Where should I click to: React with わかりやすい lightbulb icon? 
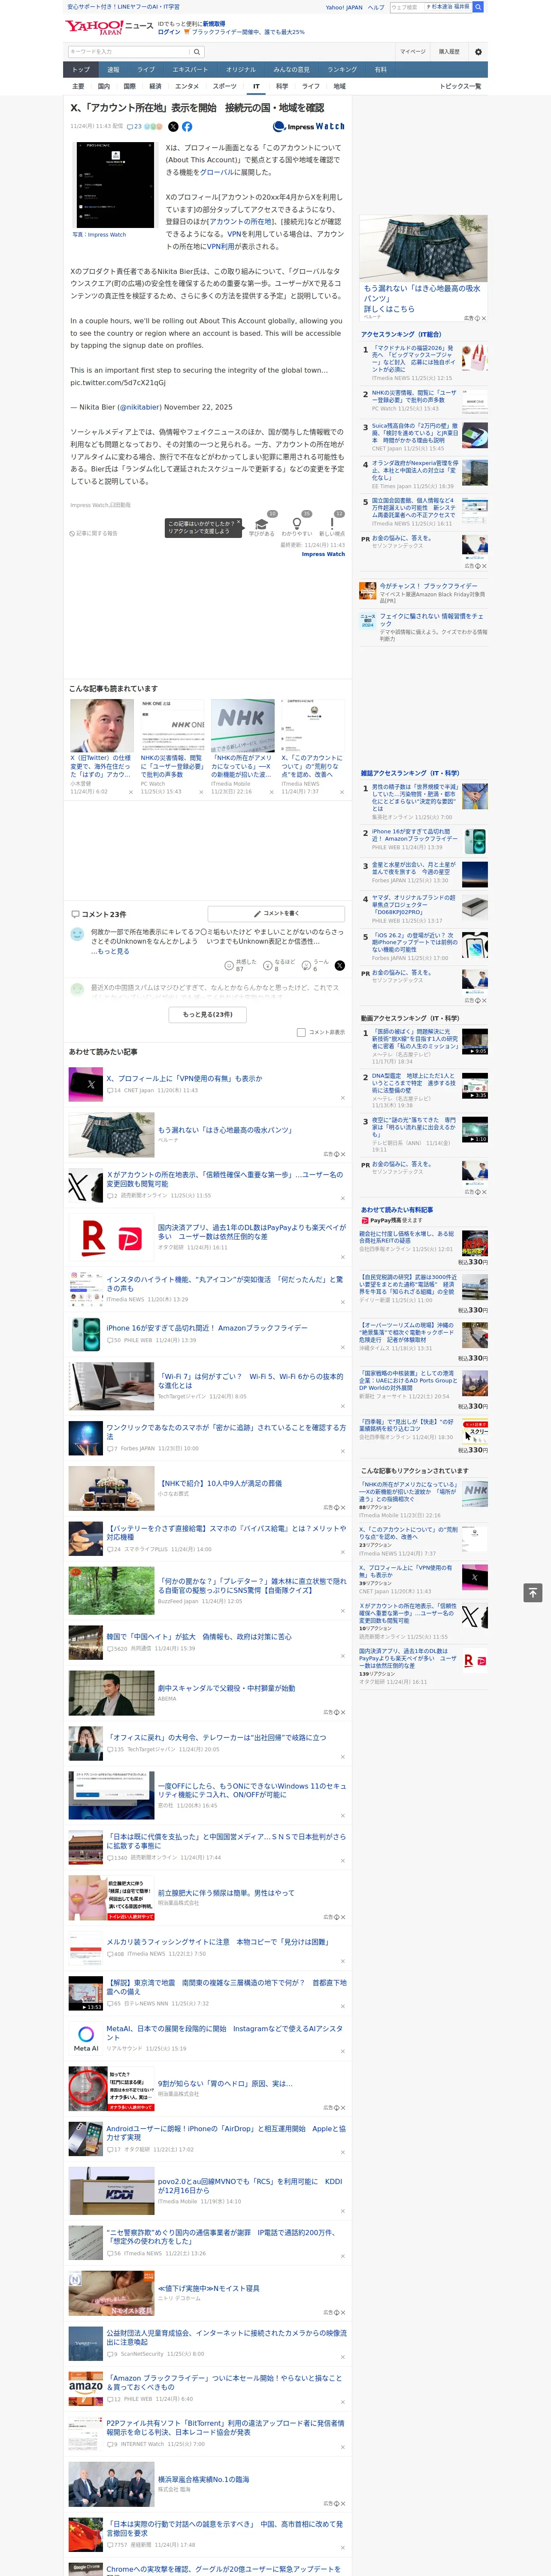point(296,523)
